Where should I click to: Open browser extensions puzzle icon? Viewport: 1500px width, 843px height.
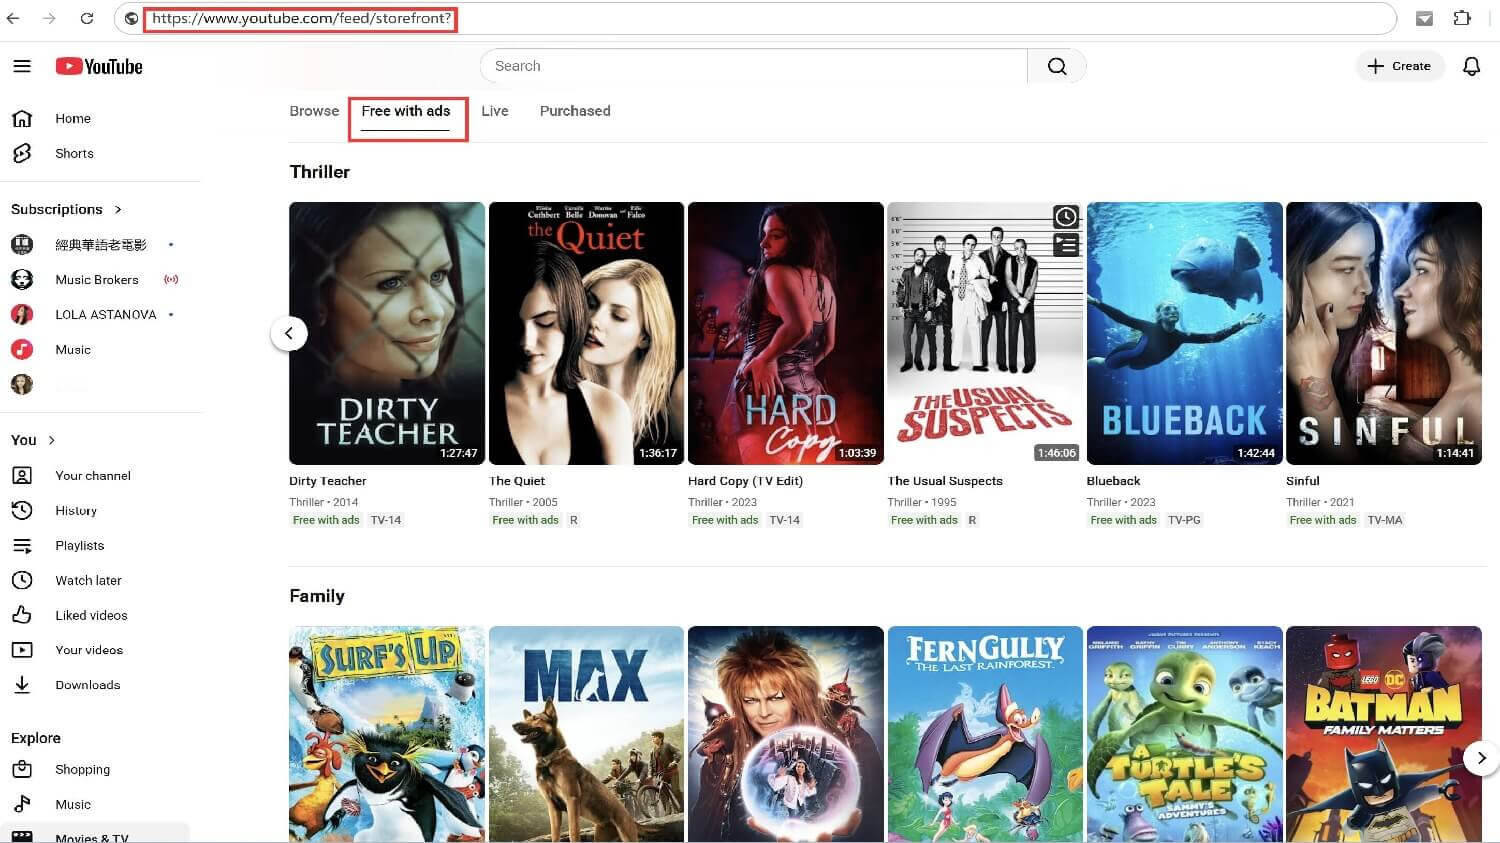tap(1462, 18)
